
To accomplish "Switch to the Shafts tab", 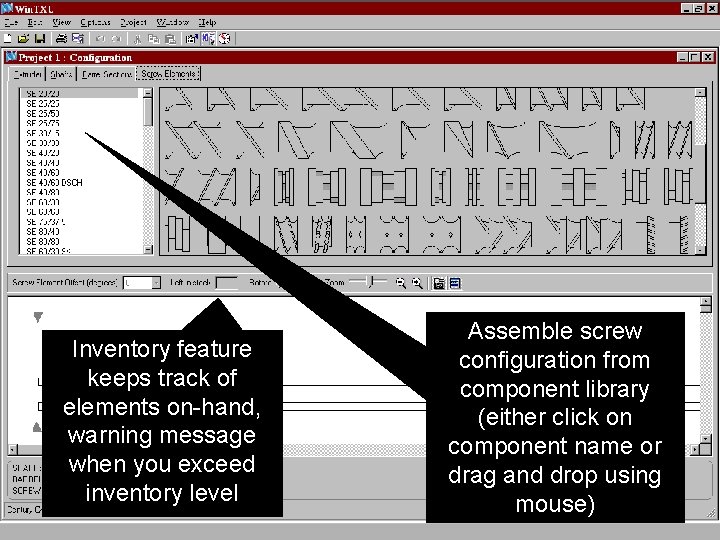I will pos(61,74).
